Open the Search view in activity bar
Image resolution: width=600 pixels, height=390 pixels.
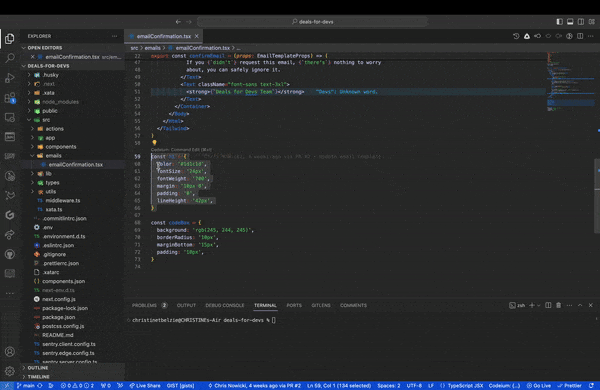click(x=10, y=58)
